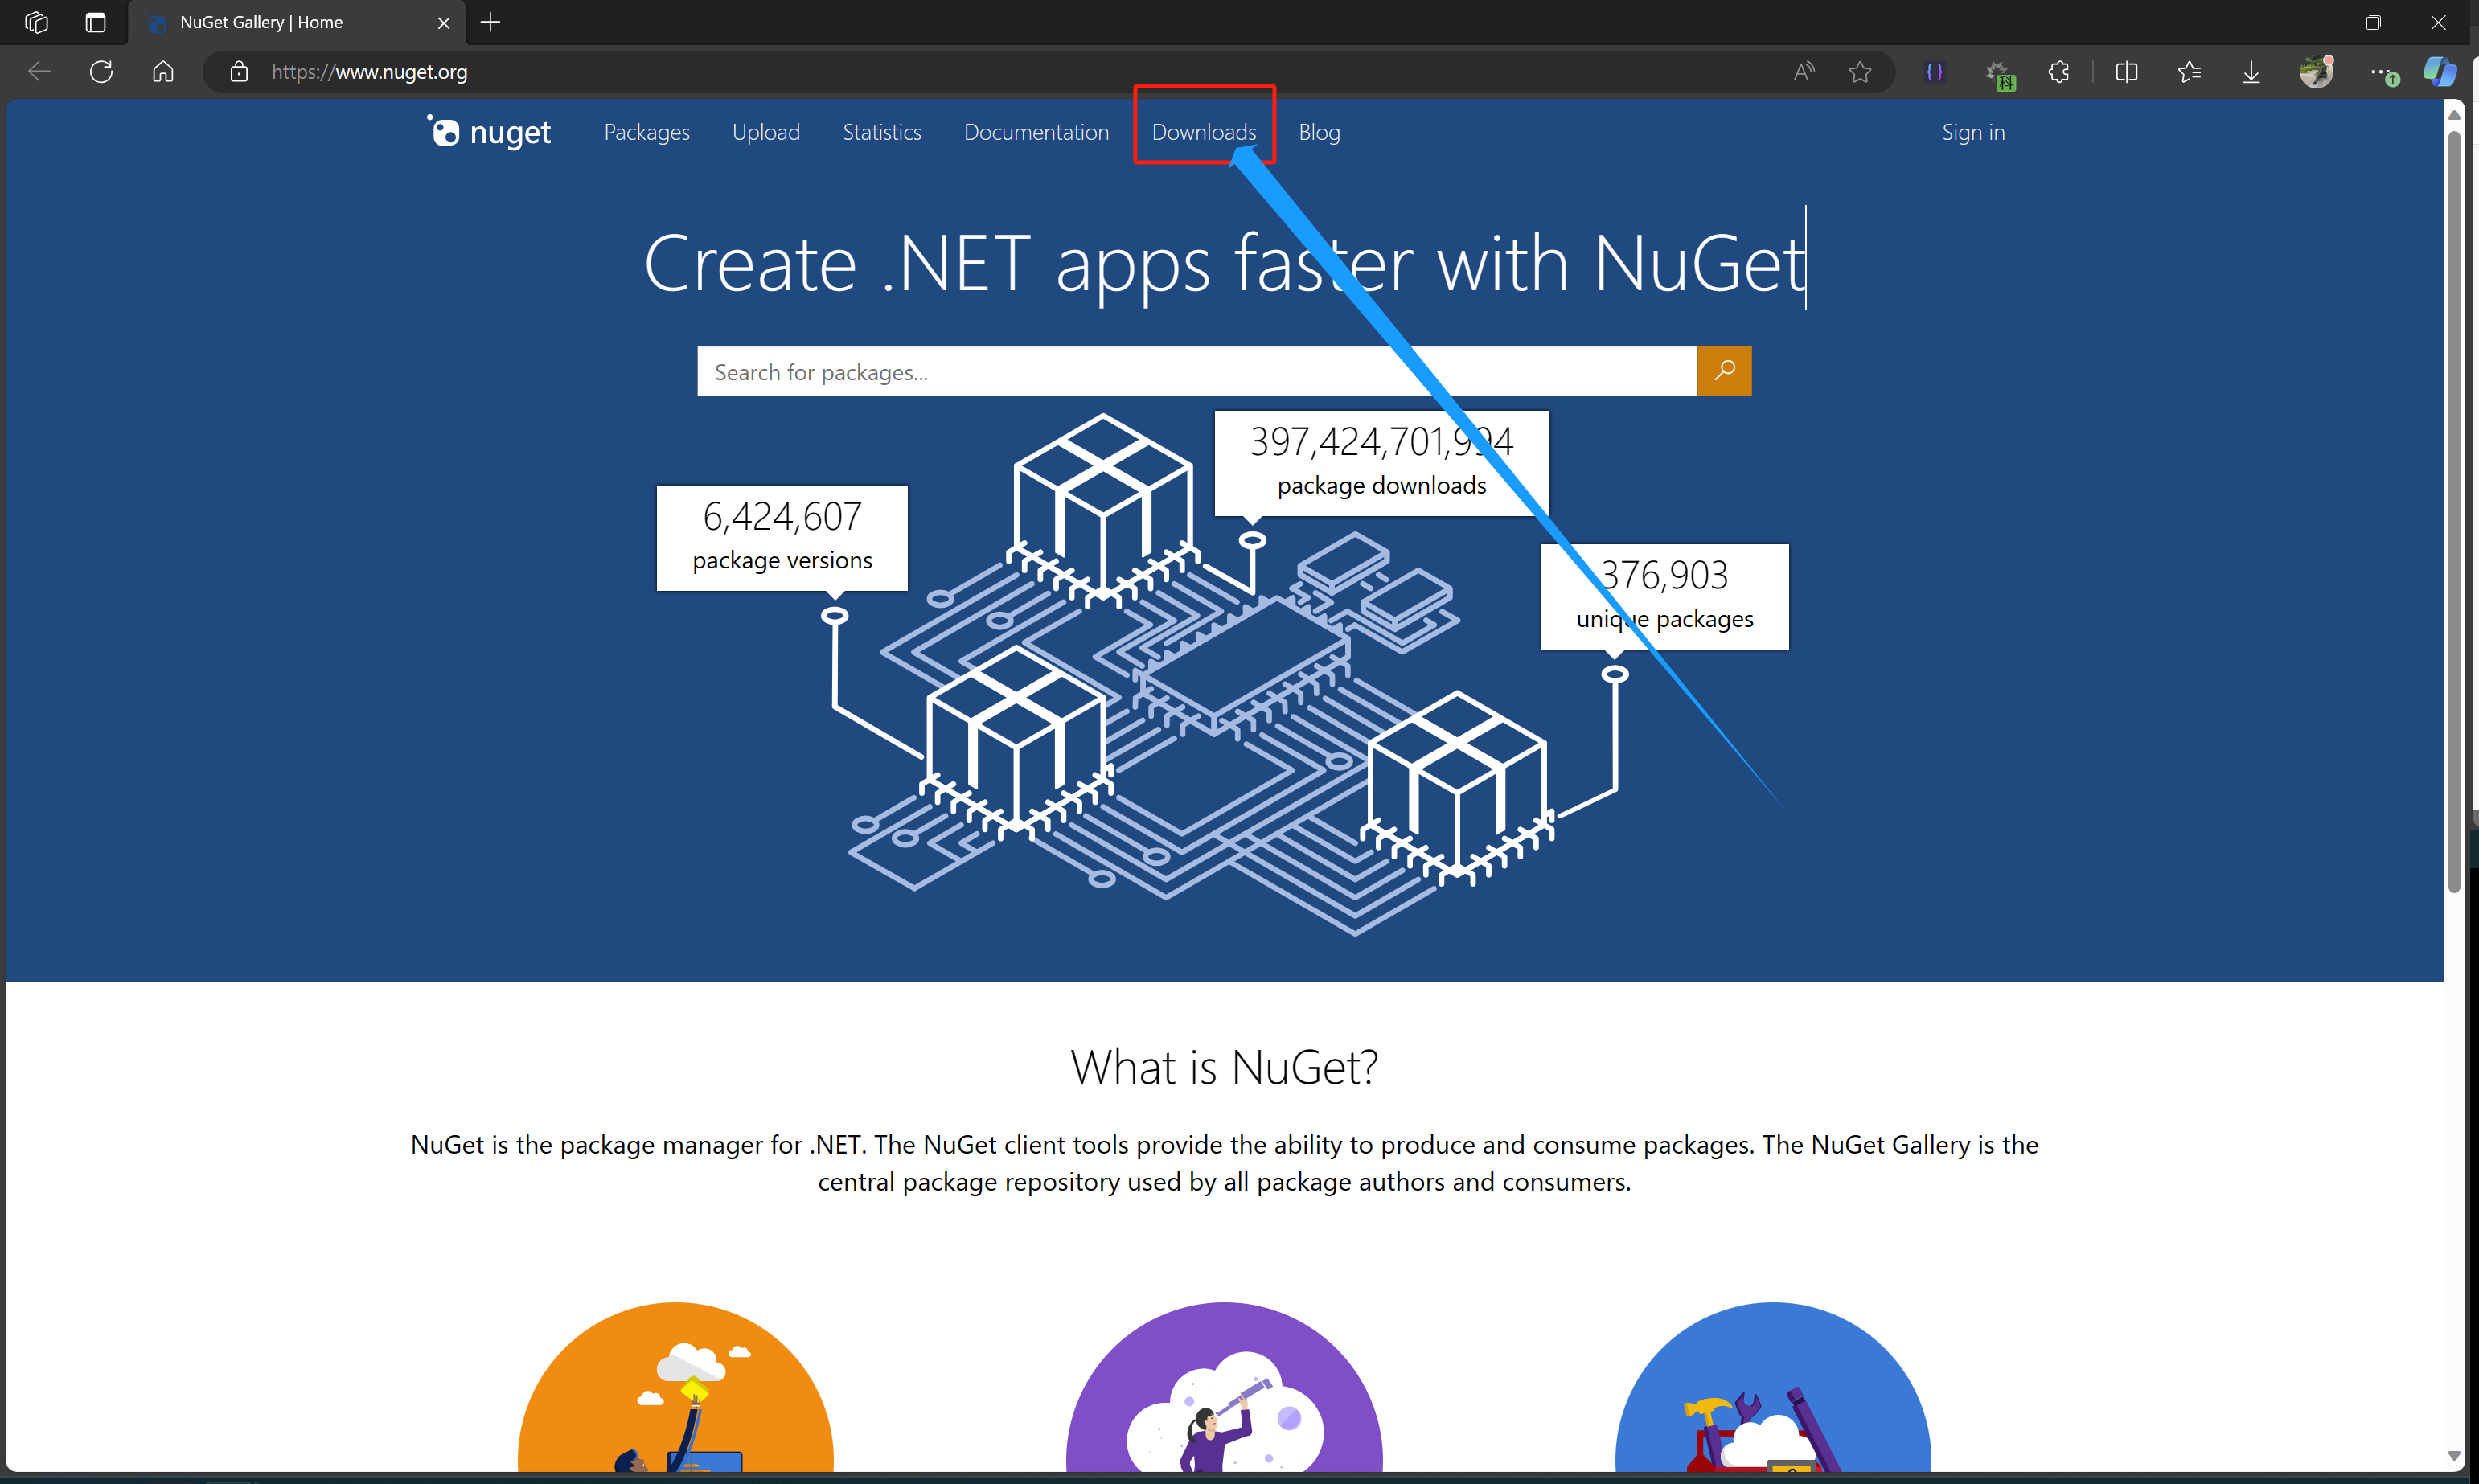2479x1484 pixels.
Task: Open the Documentation menu item
Action: tap(1036, 132)
